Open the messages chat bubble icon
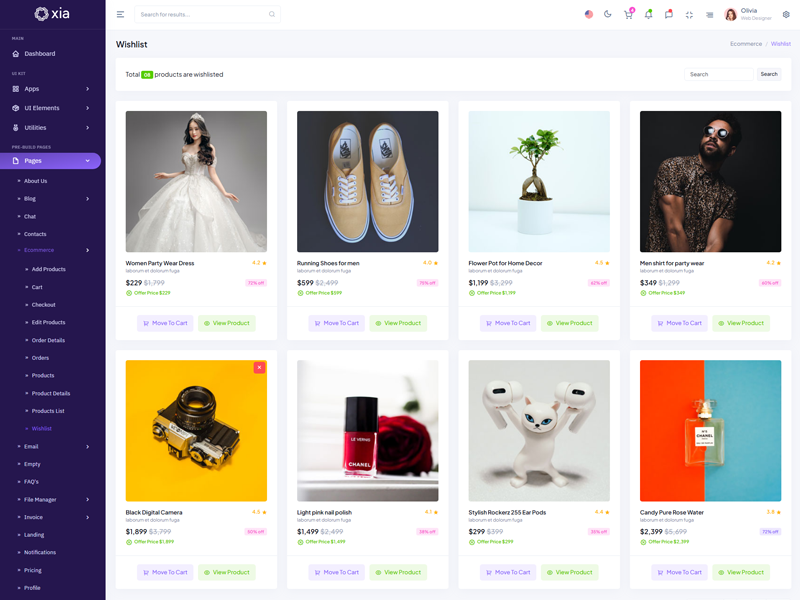Viewport: 800px width, 600px height. click(669, 15)
